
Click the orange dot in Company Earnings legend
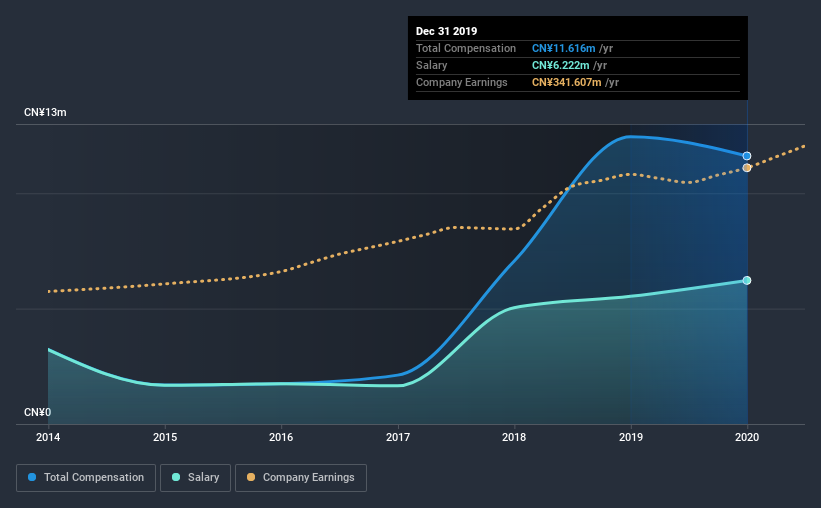coord(251,477)
